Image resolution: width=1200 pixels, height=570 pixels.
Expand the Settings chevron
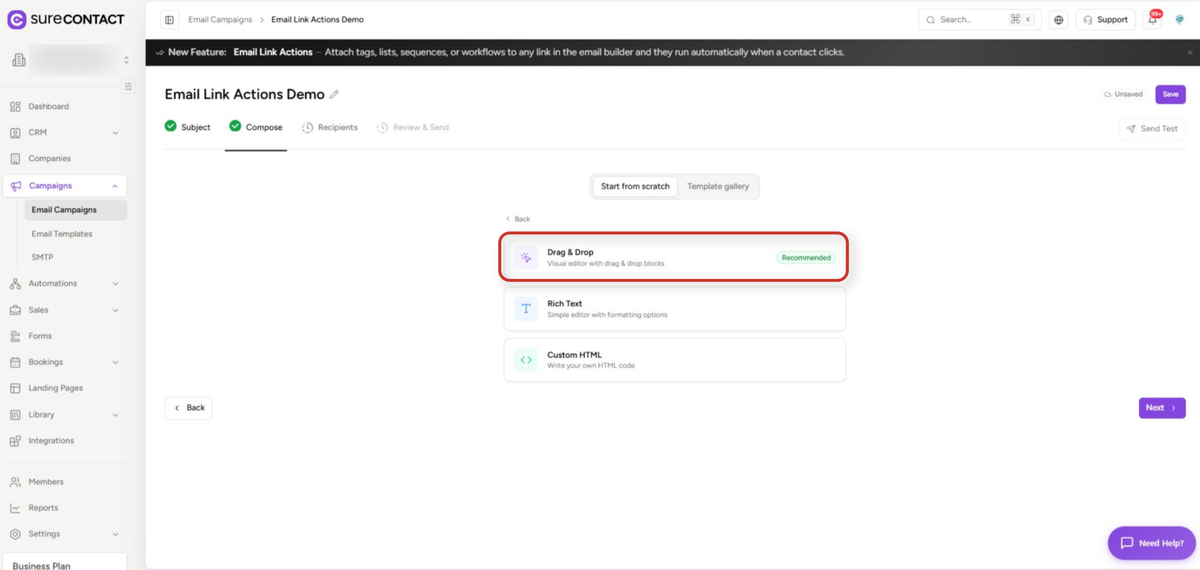pos(115,534)
